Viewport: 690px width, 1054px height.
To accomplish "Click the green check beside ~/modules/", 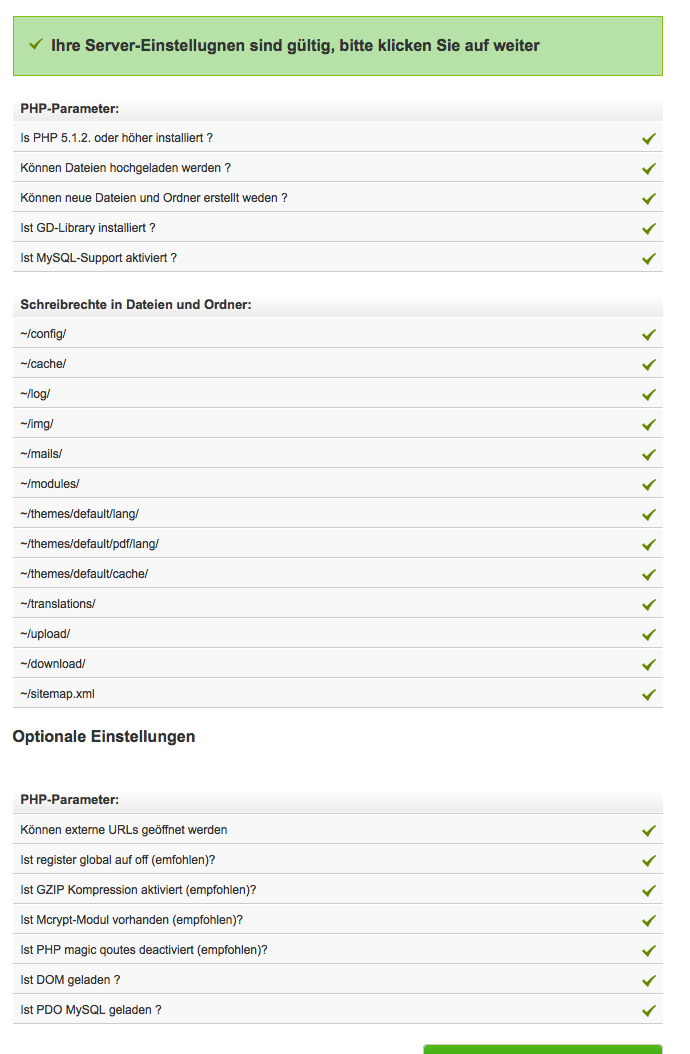I will [x=649, y=484].
